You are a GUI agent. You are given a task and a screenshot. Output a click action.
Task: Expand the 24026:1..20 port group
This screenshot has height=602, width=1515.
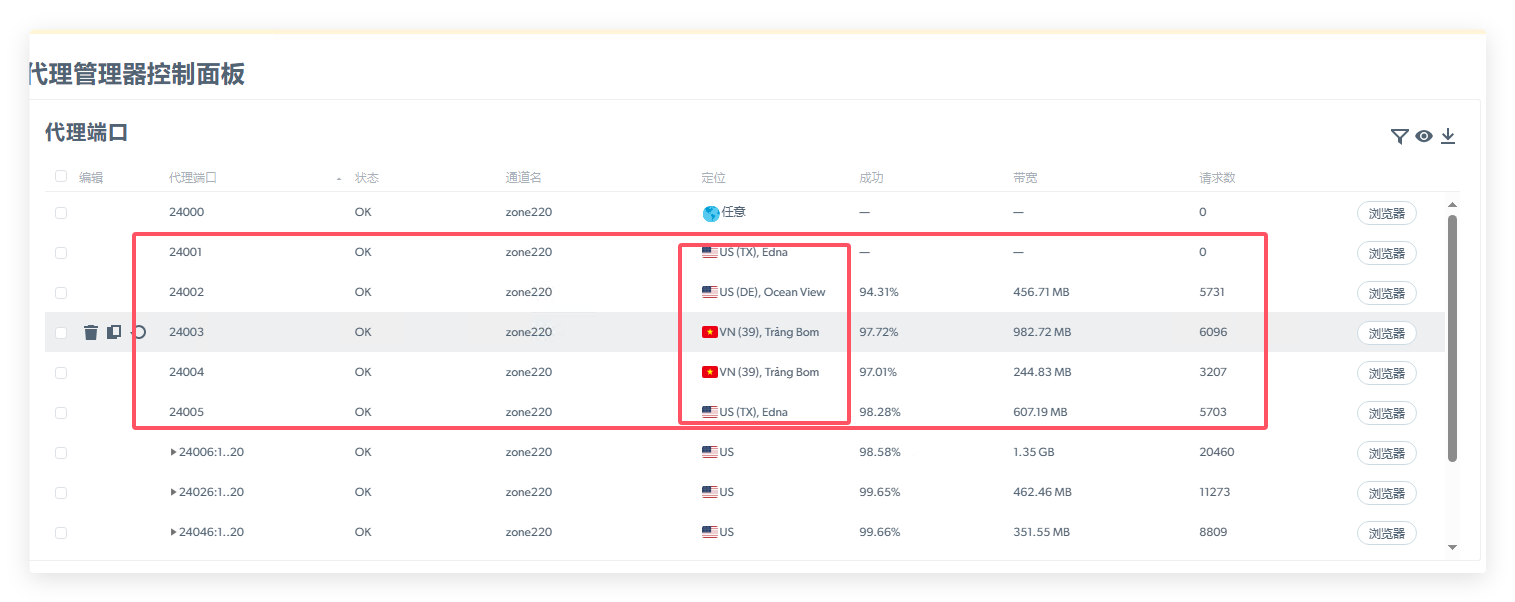click(x=174, y=492)
